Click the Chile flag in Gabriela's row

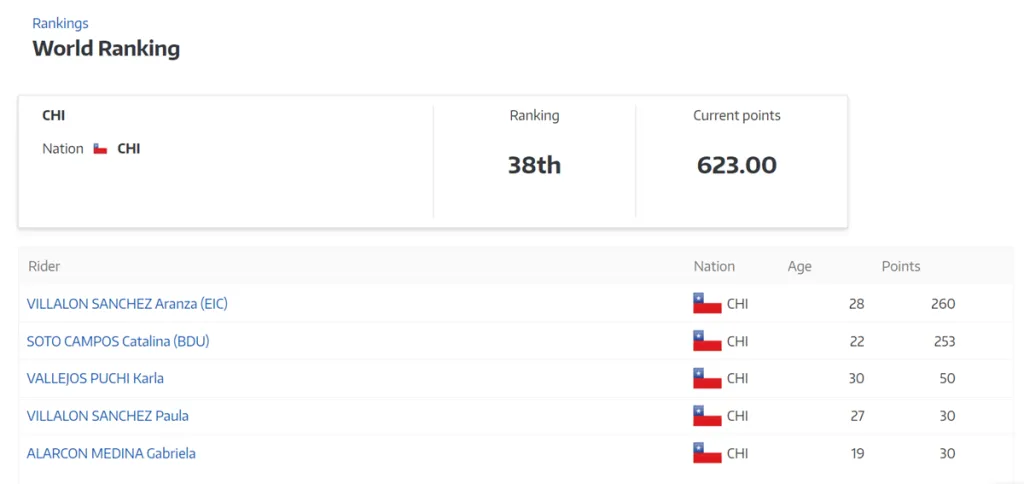[x=707, y=453]
